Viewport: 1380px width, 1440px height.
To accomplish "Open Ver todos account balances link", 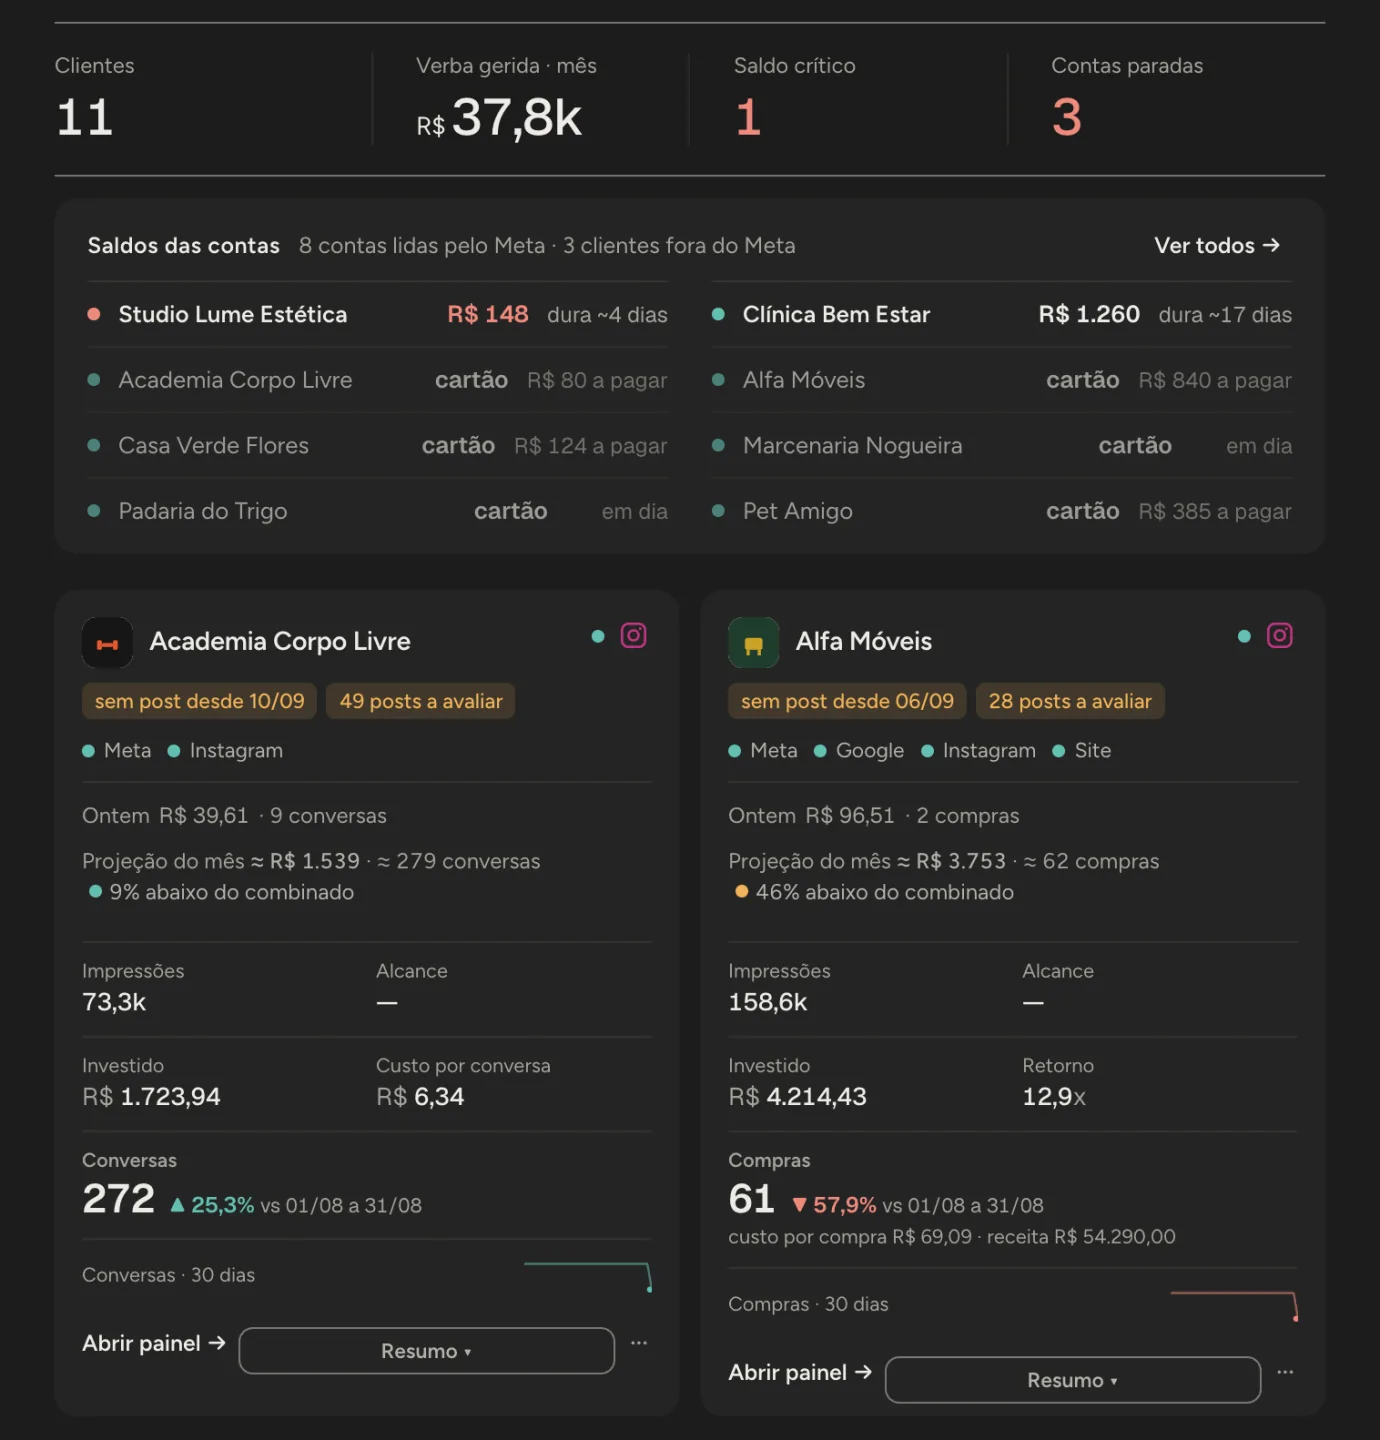I will pyautogui.click(x=1217, y=246).
